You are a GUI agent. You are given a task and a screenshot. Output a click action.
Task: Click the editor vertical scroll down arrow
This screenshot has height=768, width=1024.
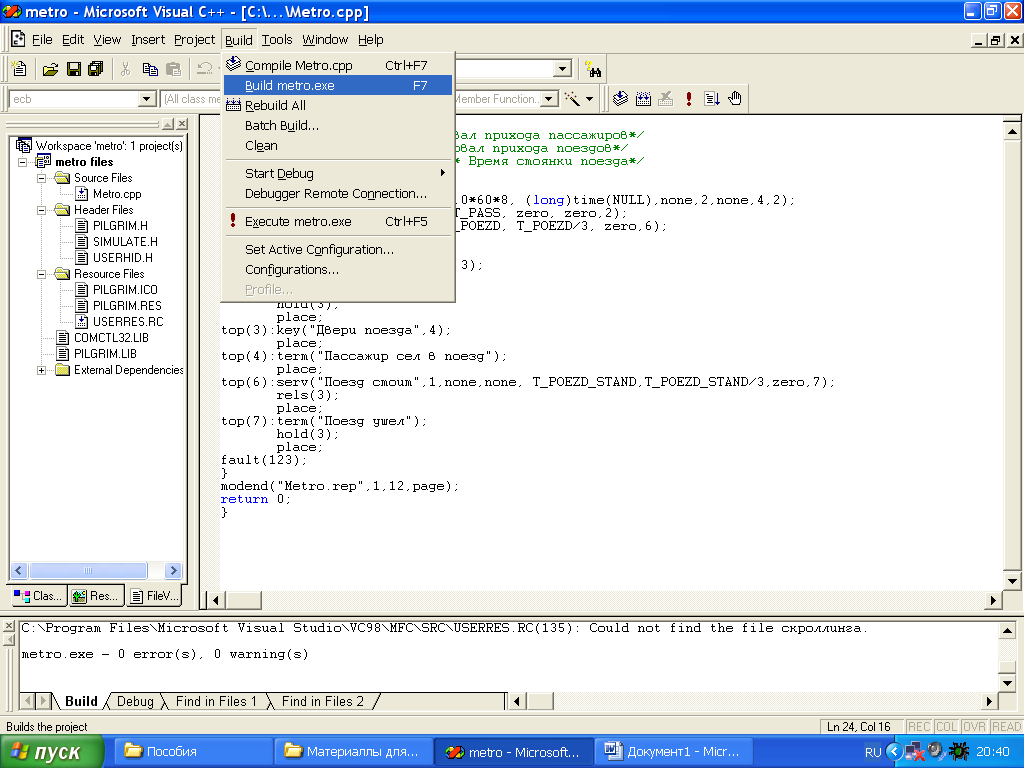(1012, 581)
